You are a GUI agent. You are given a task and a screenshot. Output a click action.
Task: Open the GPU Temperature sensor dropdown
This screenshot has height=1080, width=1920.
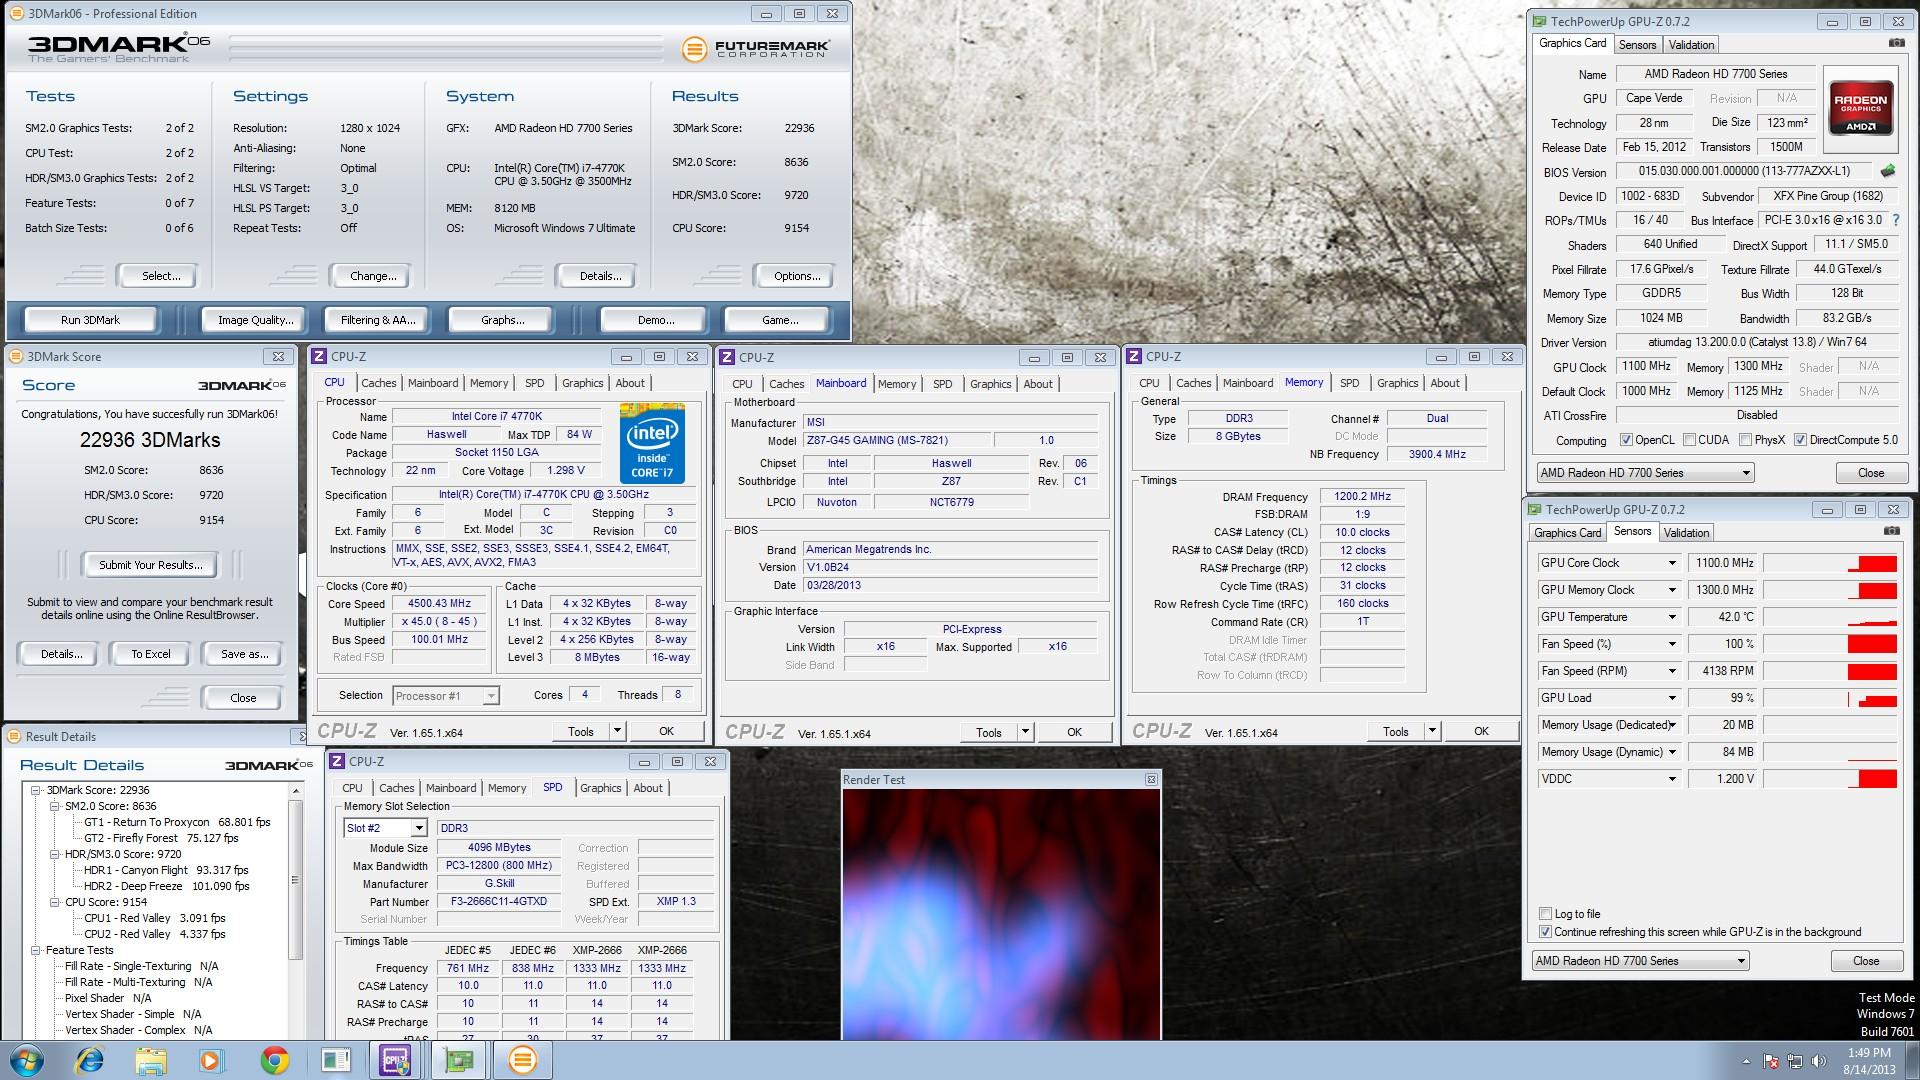click(x=1671, y=617)
